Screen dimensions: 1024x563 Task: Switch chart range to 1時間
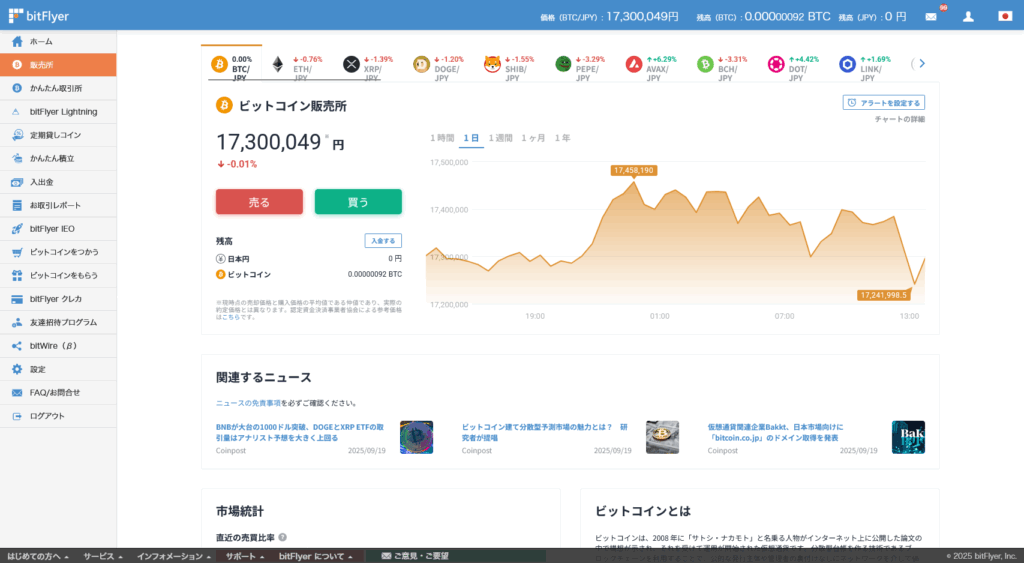441,138
